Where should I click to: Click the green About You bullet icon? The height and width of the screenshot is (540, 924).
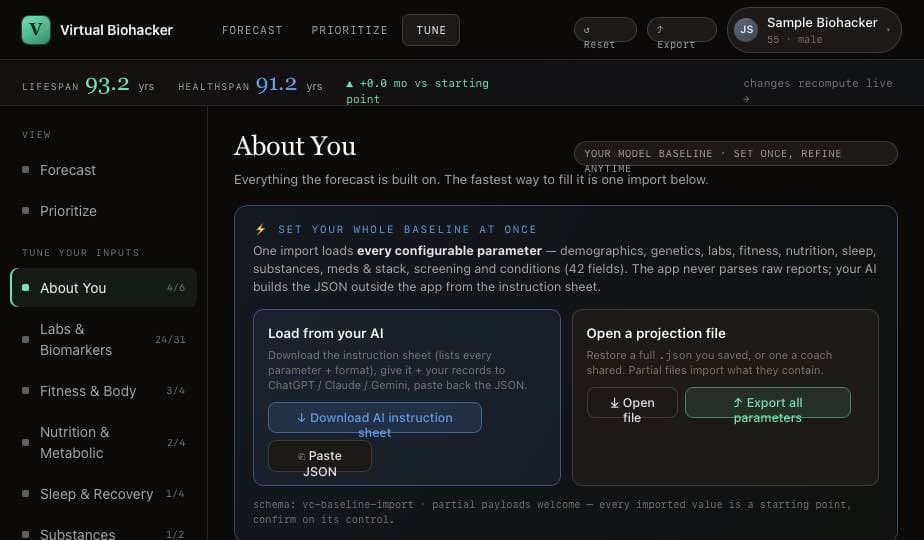point(25,288)
